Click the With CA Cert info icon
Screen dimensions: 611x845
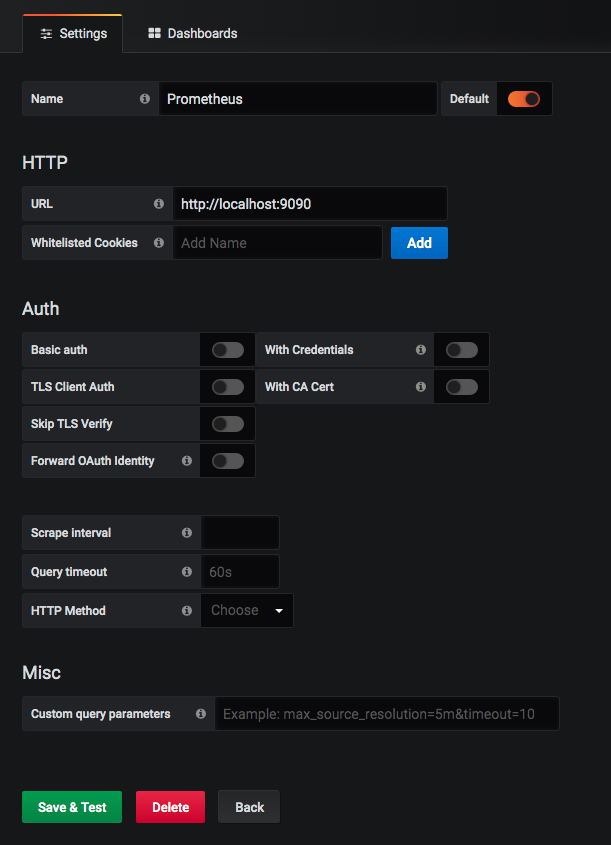coord(421,386)
